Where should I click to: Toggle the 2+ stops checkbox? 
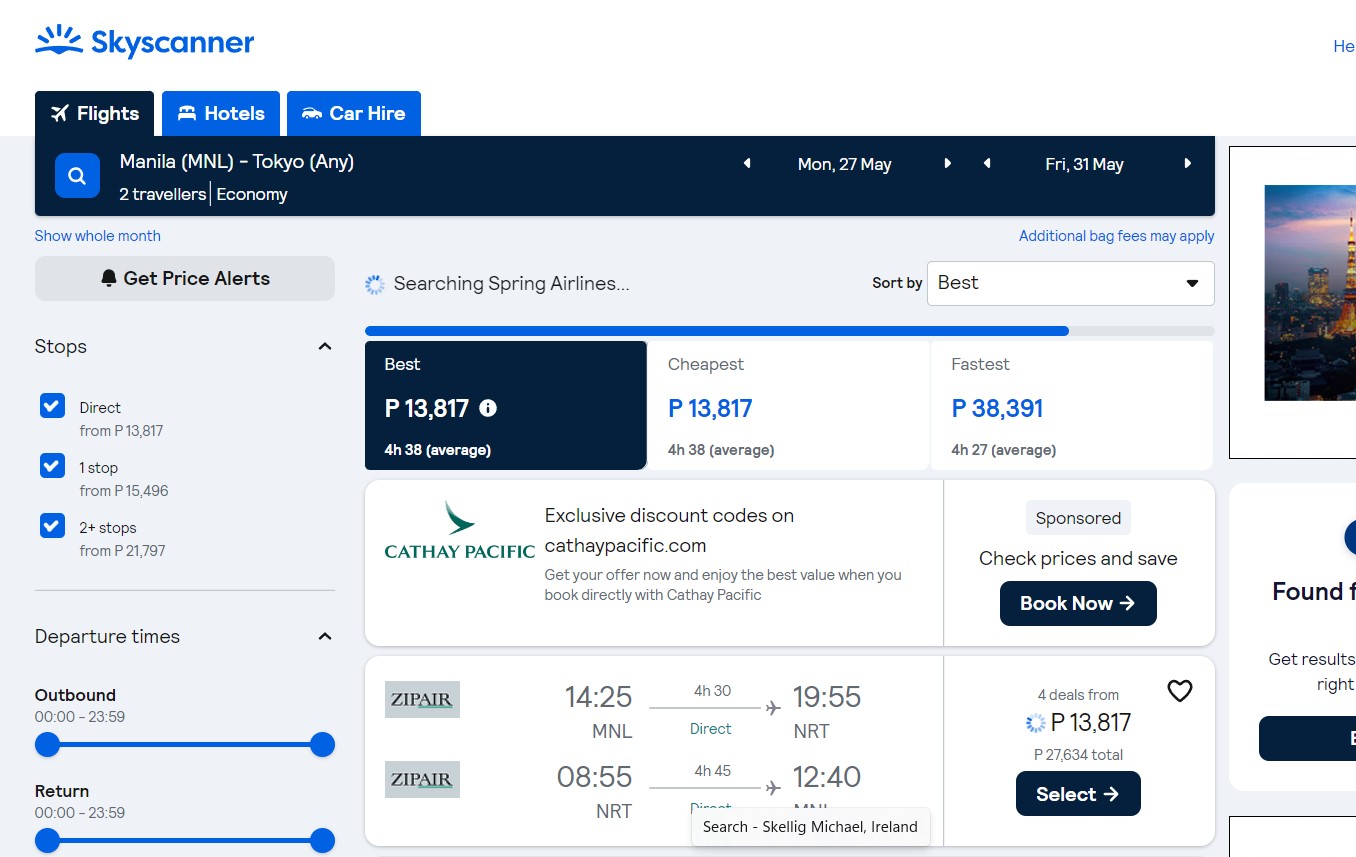[x=52, y=526]
